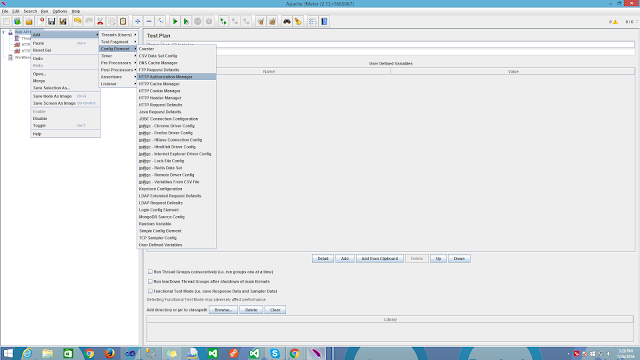Image resolution: width=640 pixels, height=360 pixels.
Task: Click the Clear results broom toolbar icon
Action: coord(260,21)
